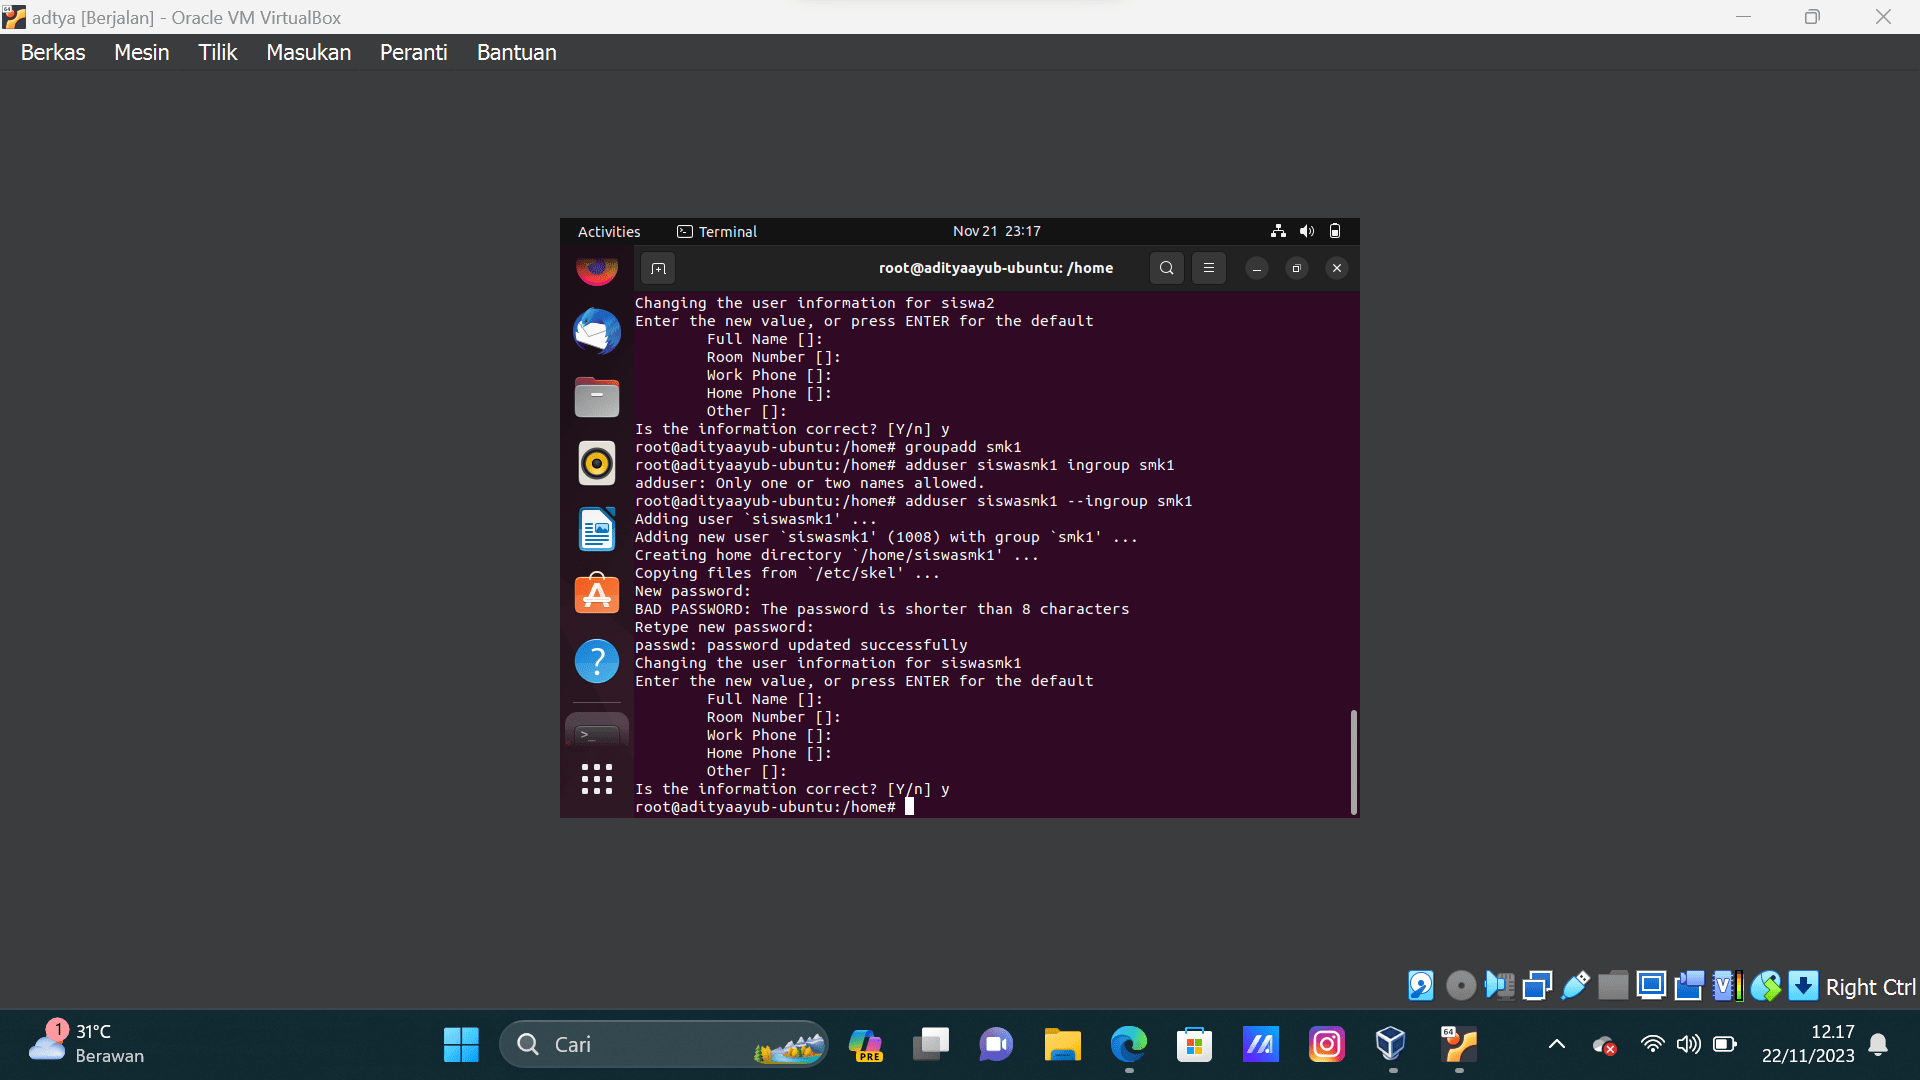Open Microsoft Store from taskbar
The image size is (1920, 1080).
(1194, 1045)
